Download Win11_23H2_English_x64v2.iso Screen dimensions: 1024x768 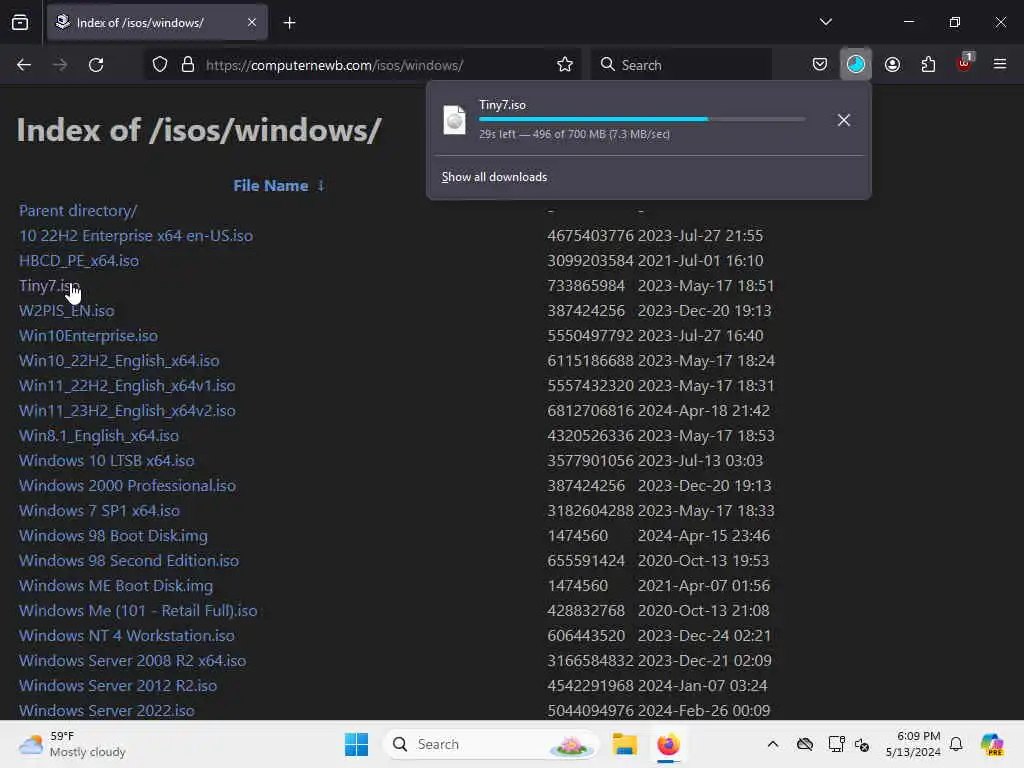(127, 411)
